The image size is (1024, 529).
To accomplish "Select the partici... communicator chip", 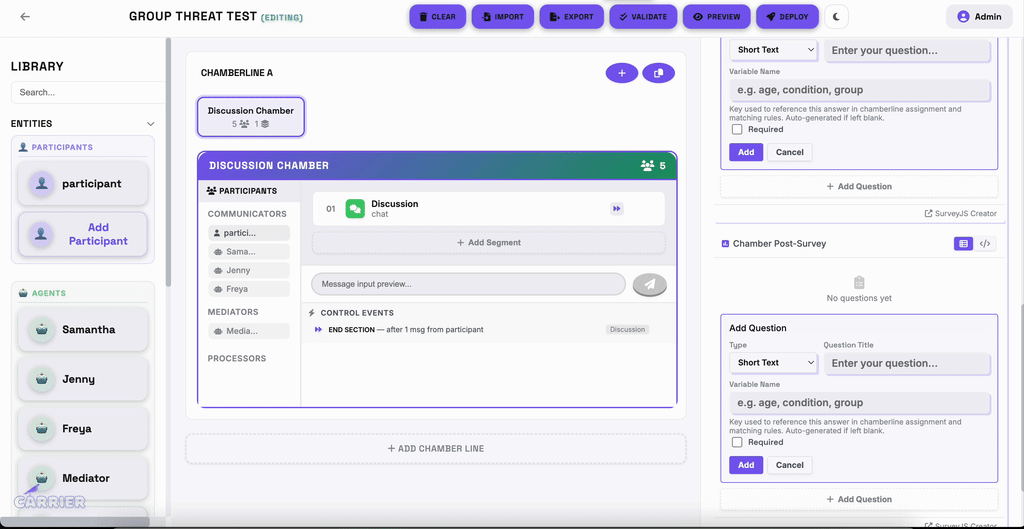I will tap(249, 232).
